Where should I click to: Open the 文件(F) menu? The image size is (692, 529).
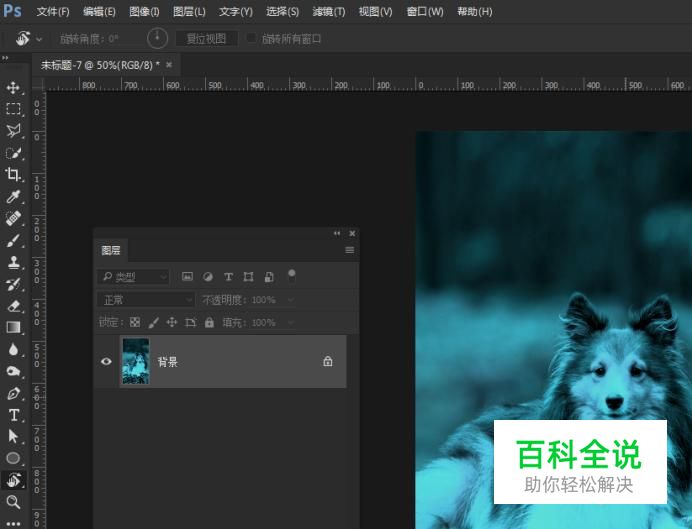pyautogui.click(x=53, y=11)
